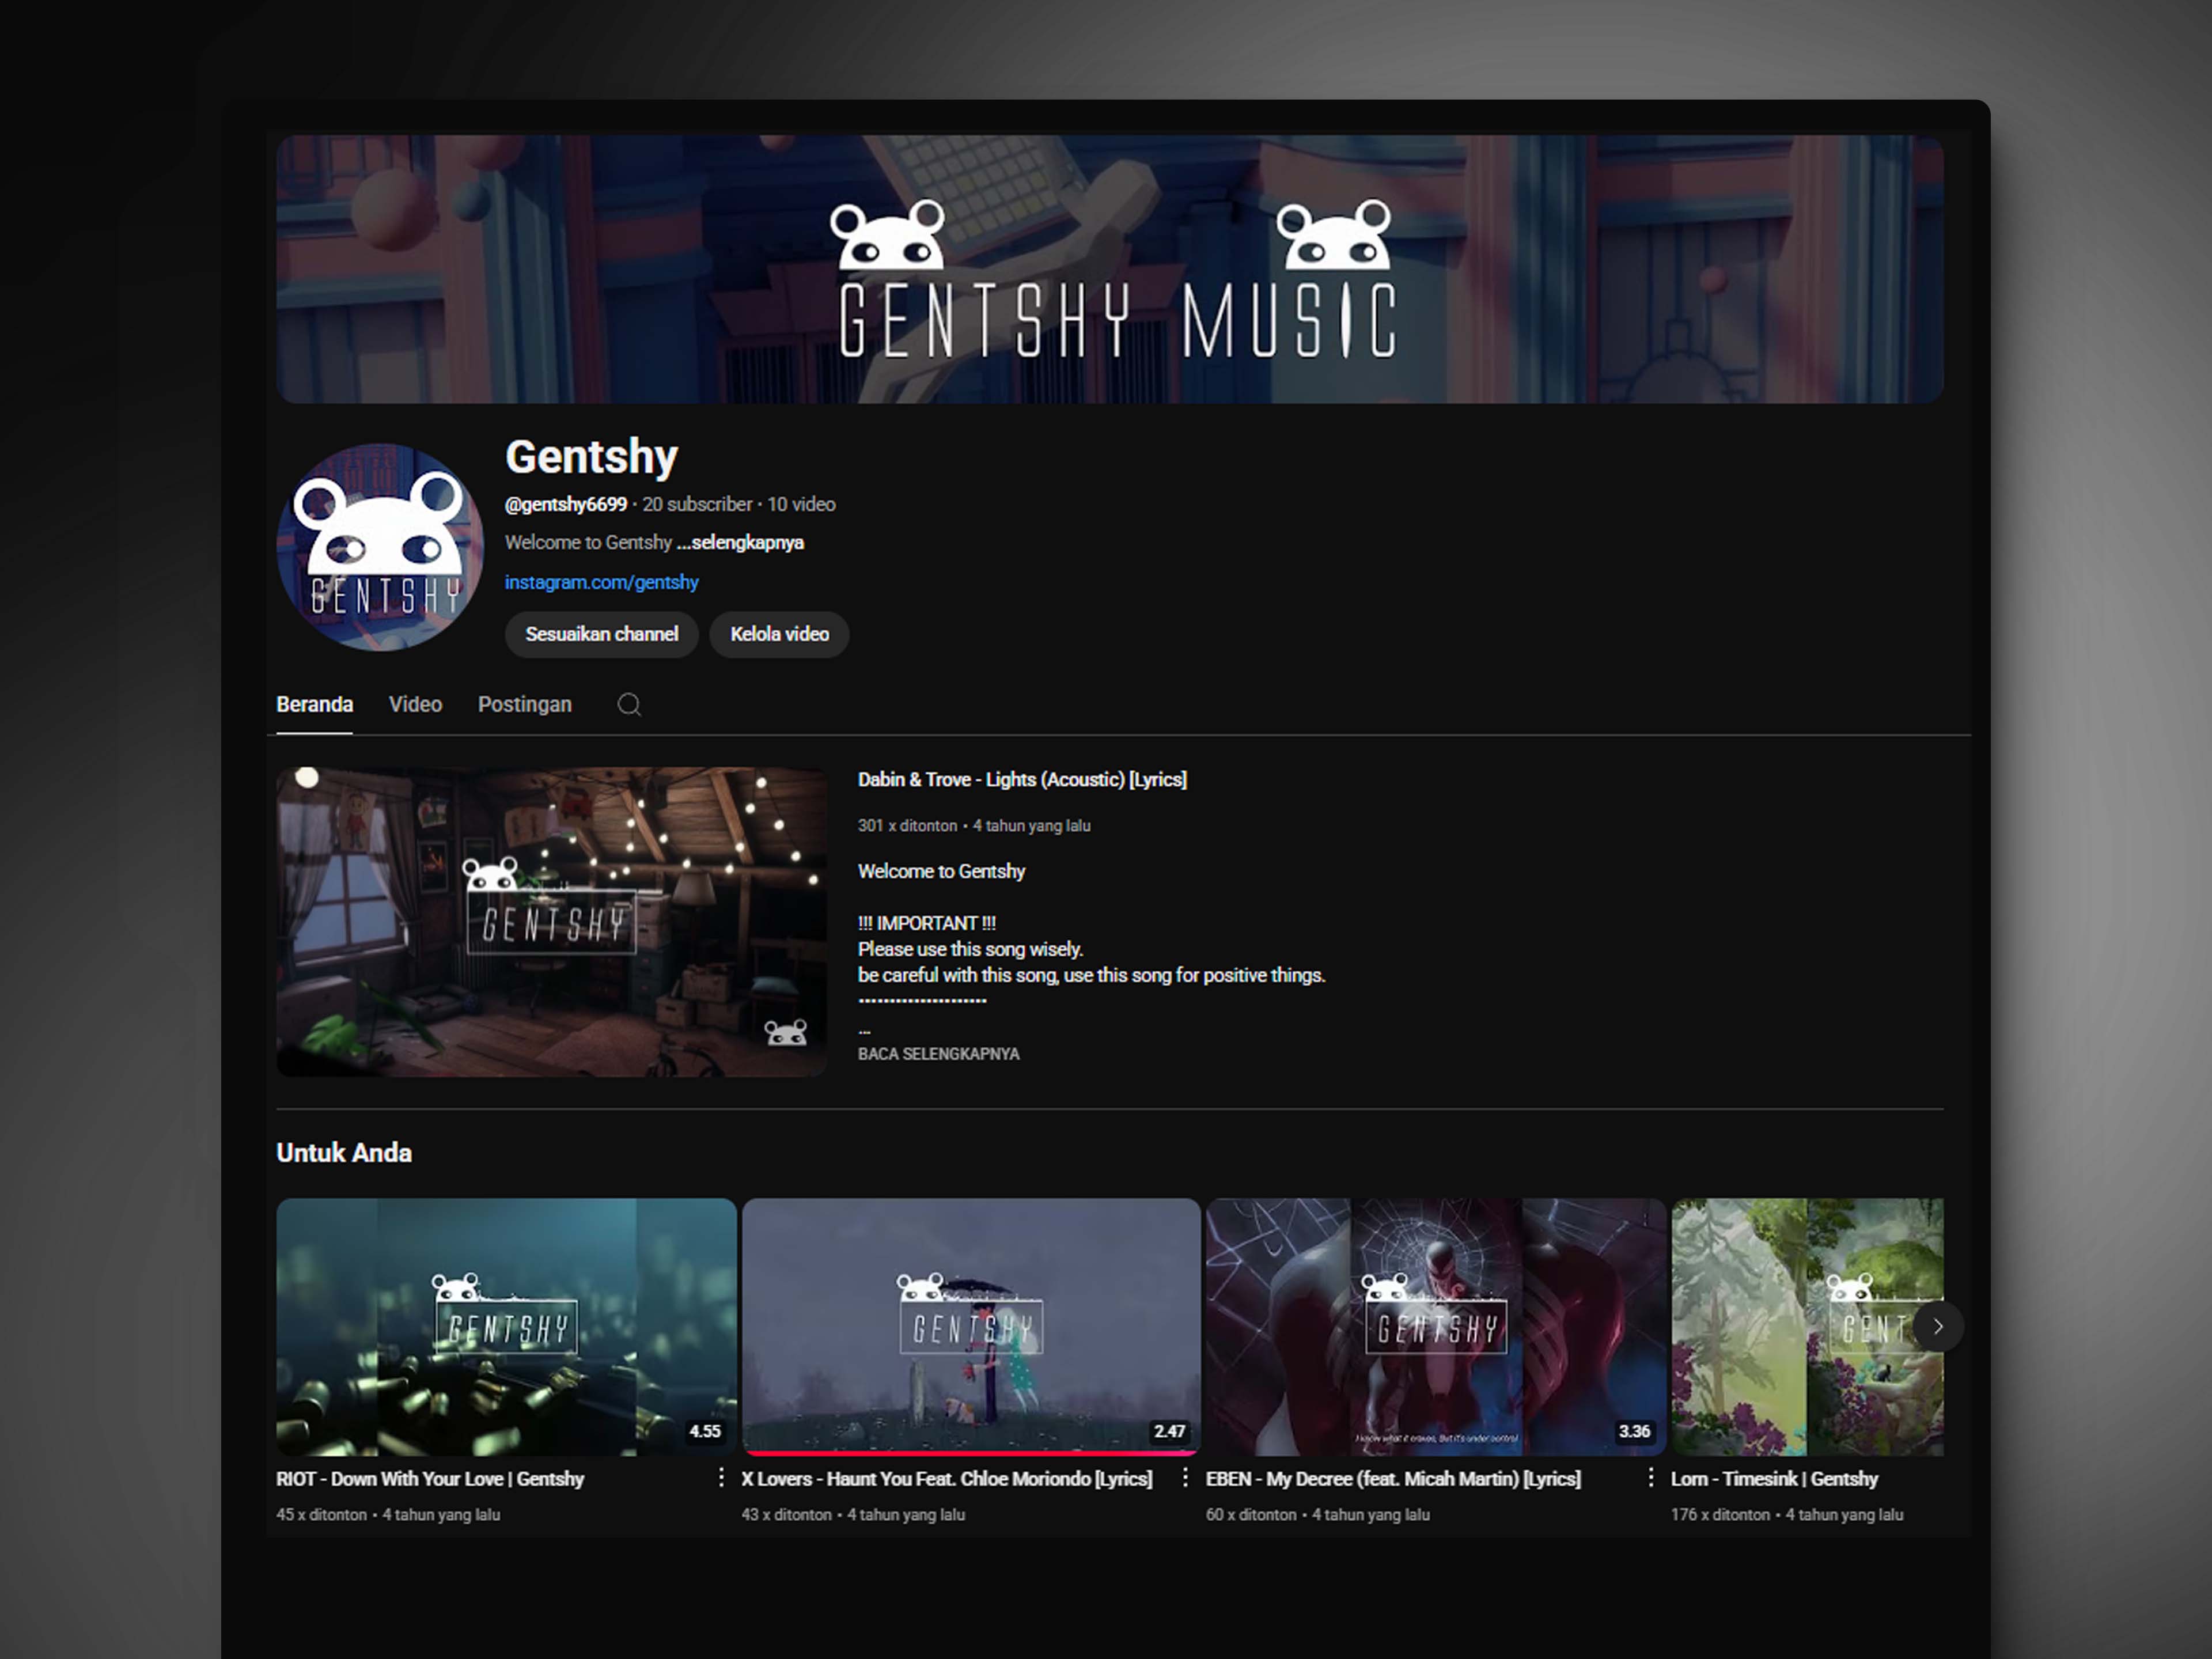Click the Sesuaikan channel button

(601, 634)
